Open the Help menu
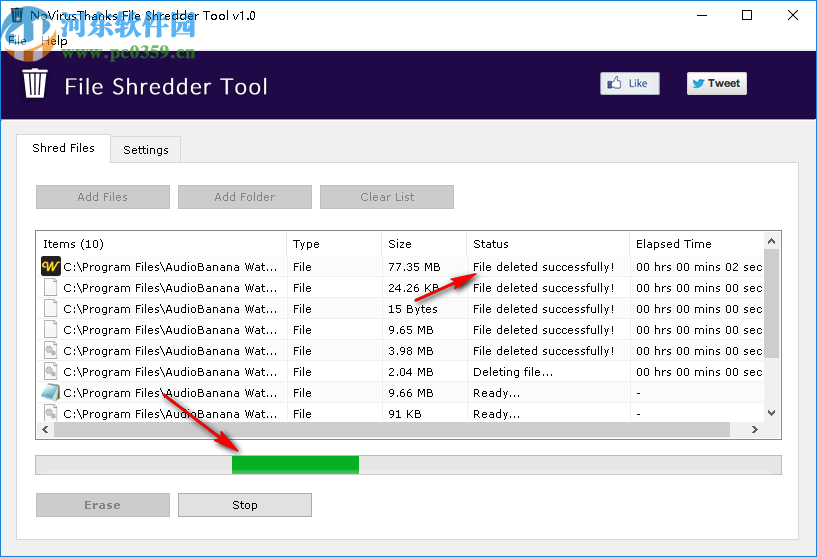The width and height of the screenshot is (817, 557). click(x=54, y=41)
